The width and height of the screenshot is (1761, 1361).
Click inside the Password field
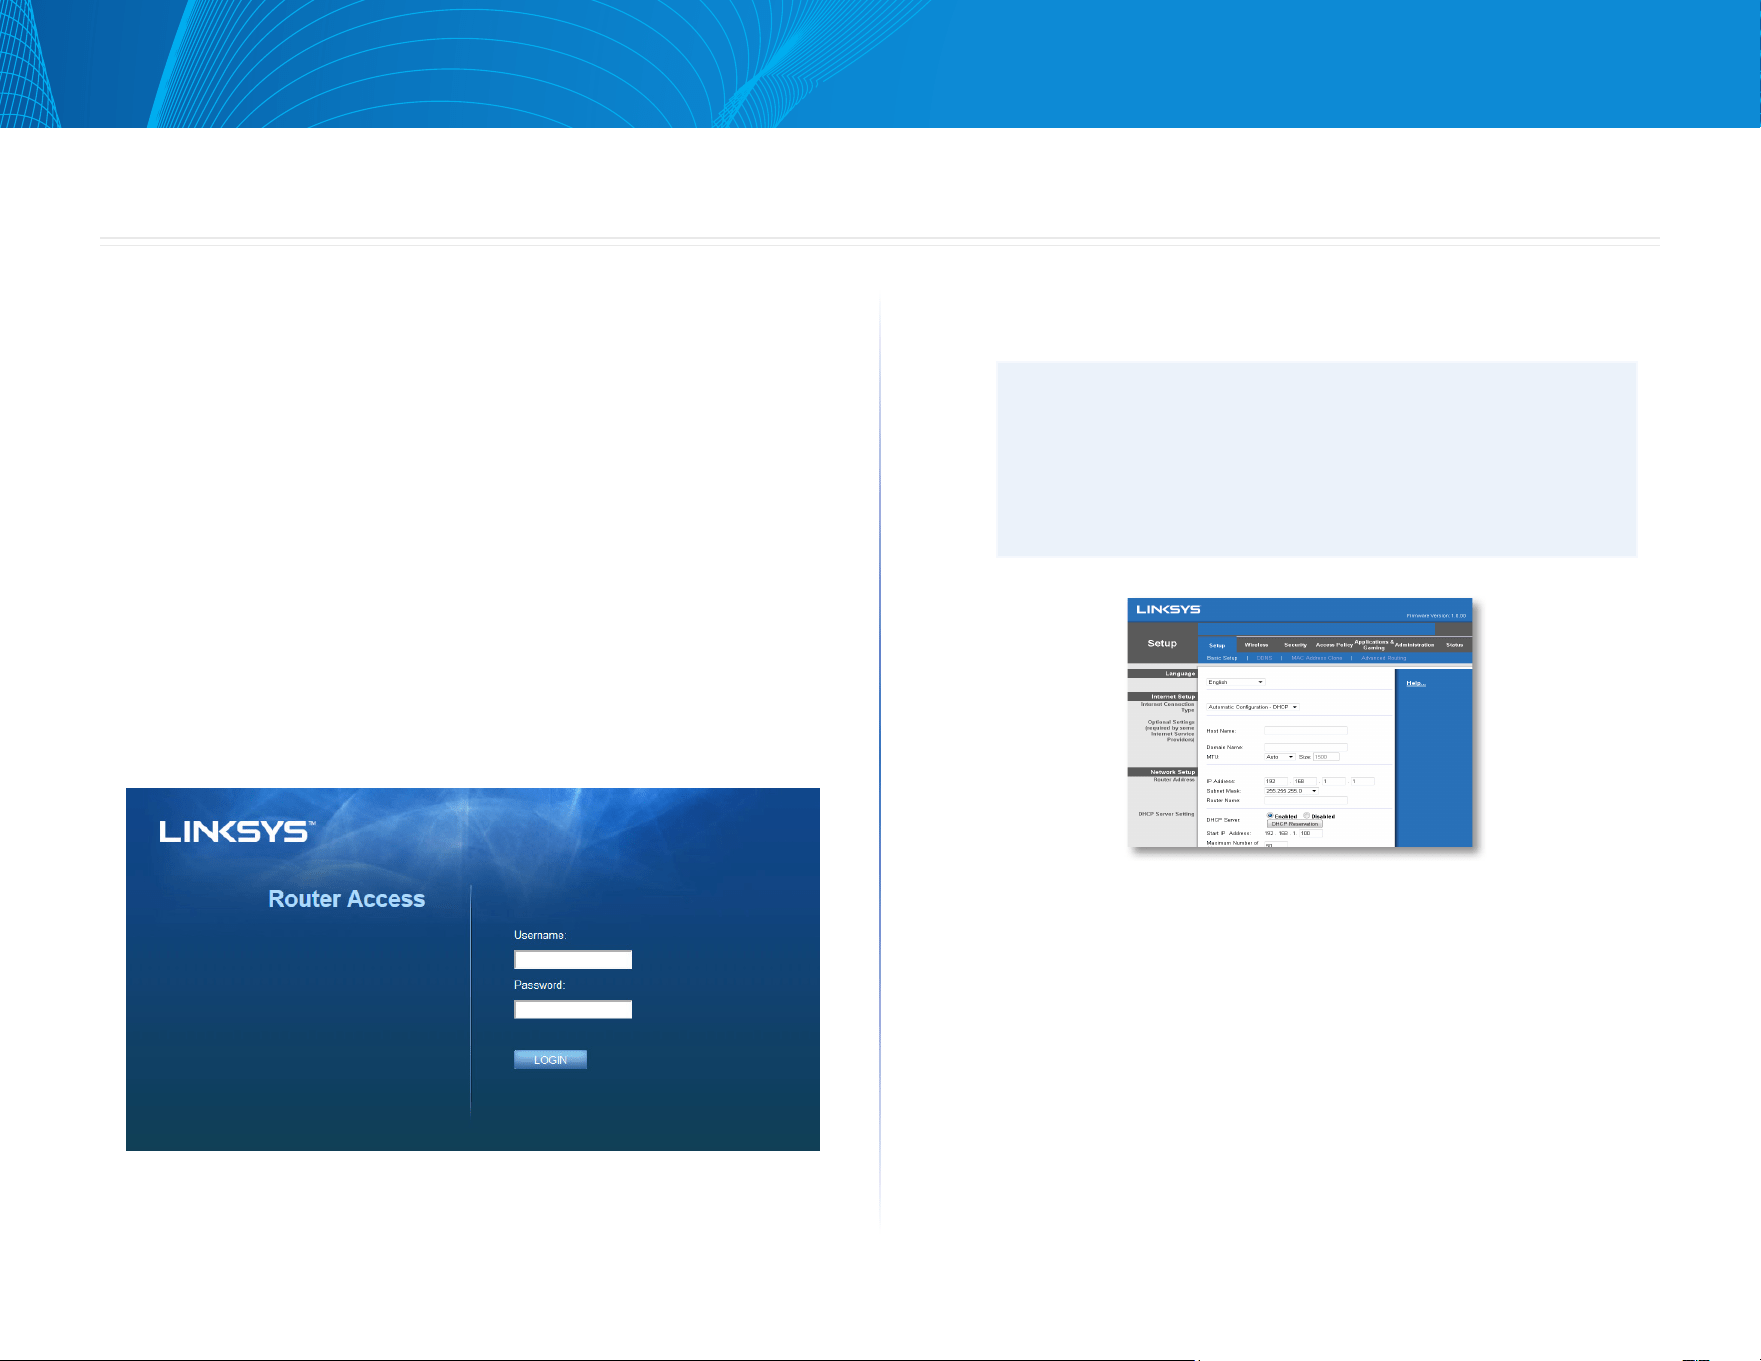pyautogui.click(x=573, y=1010)
